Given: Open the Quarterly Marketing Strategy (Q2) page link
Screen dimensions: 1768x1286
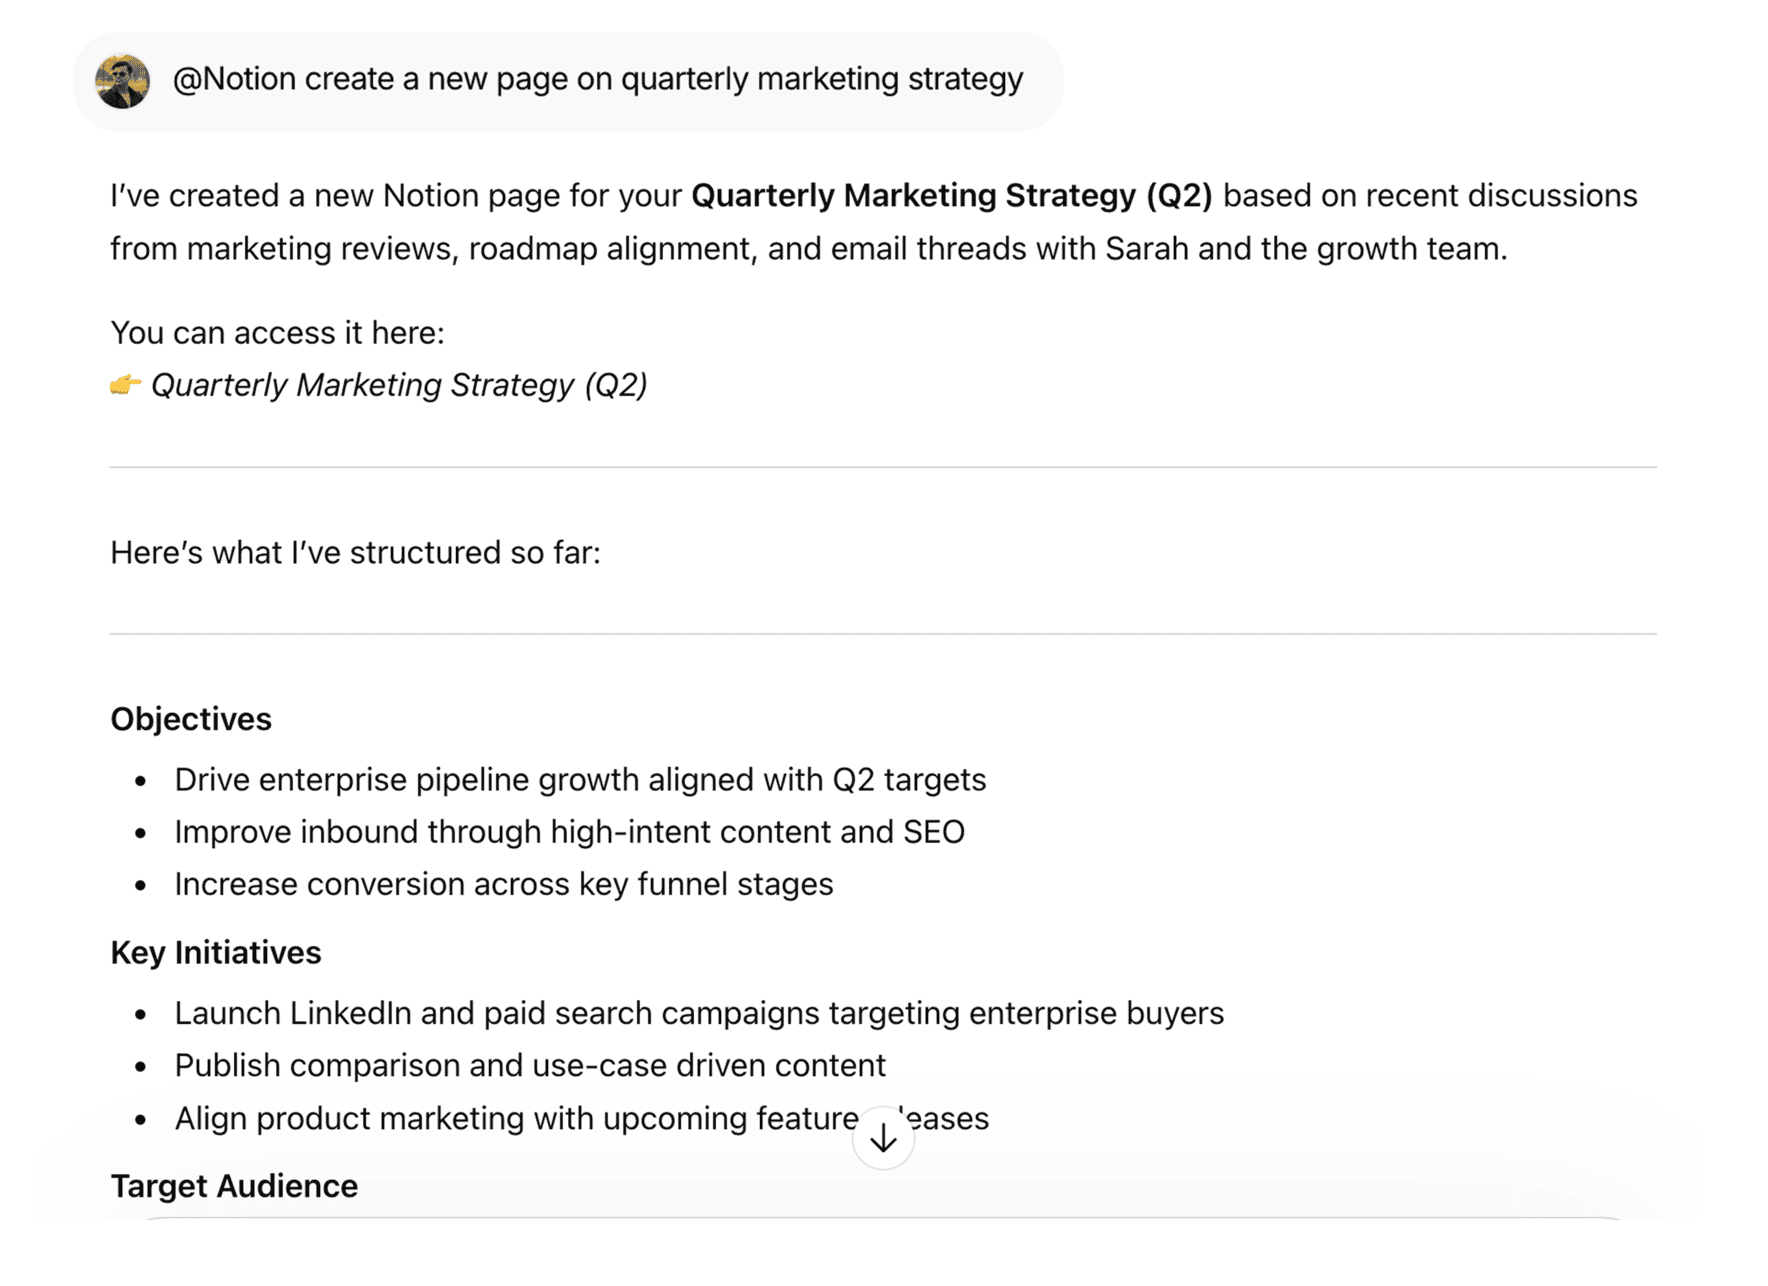Looking at the screenshot, I should point(399,384).
